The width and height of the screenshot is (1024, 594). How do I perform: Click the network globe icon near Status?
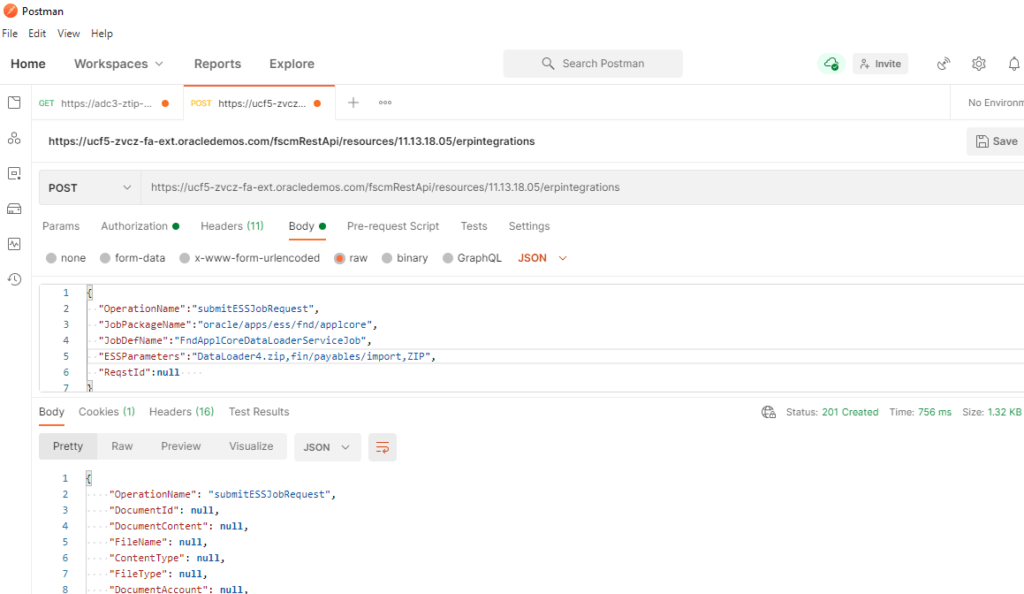(769, 412)
